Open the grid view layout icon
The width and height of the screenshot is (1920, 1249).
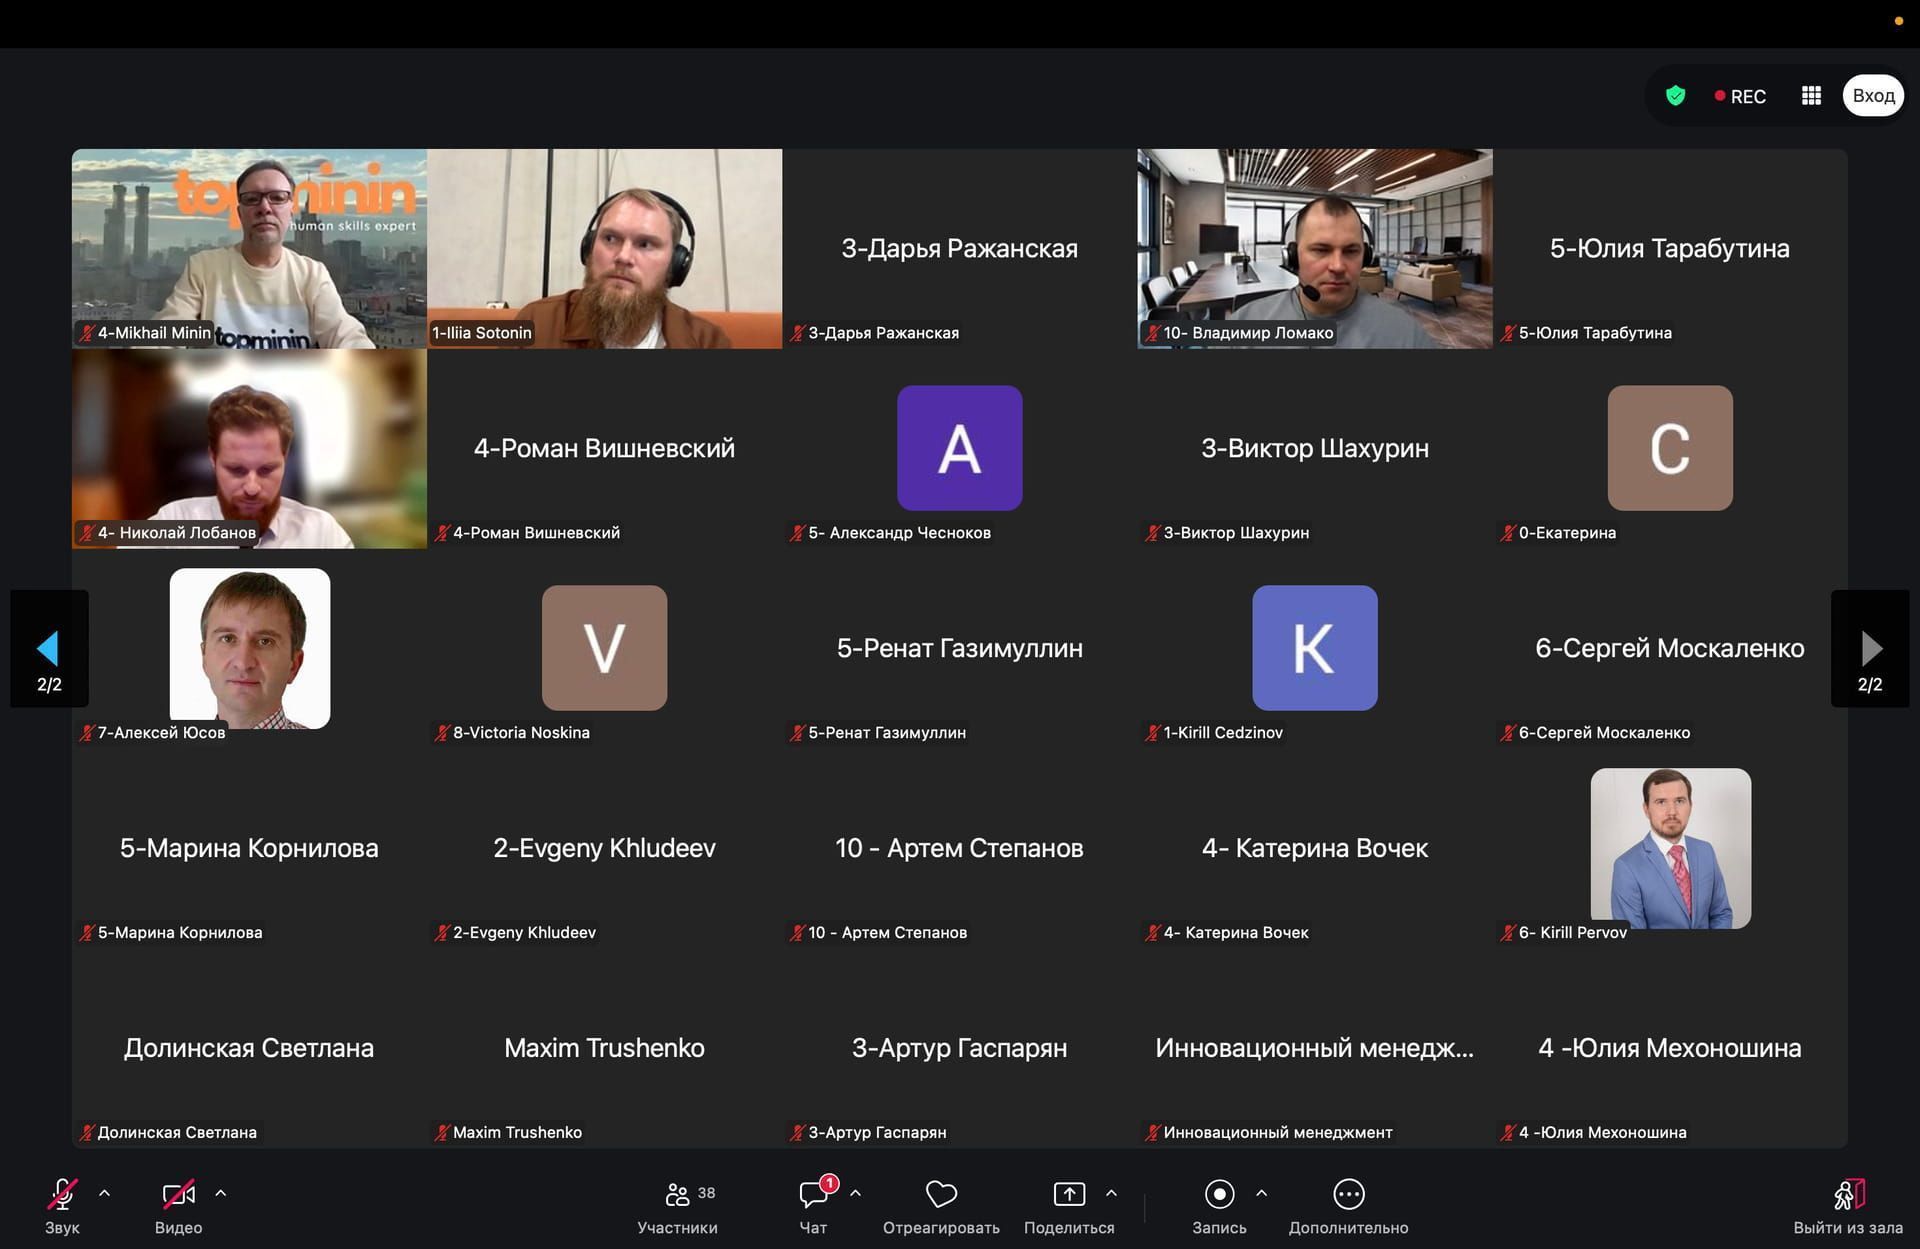tap(1811, 96)
